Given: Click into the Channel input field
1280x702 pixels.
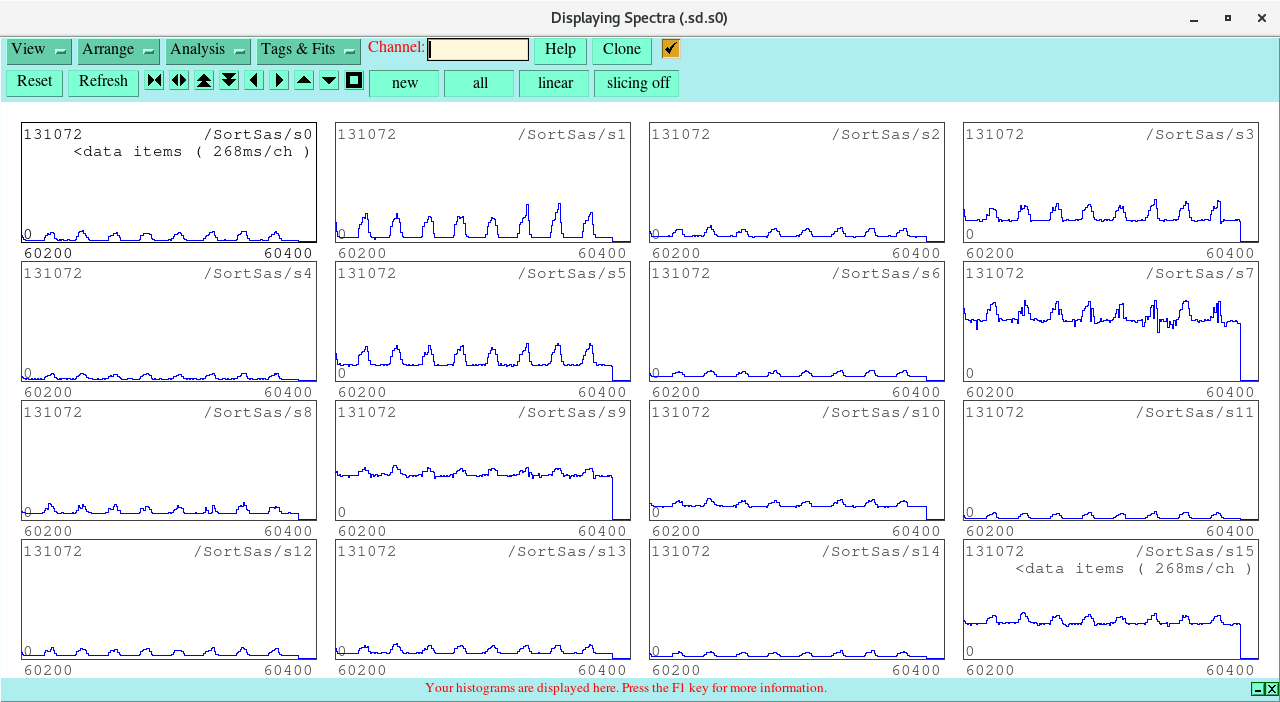Looking at the screenshot, I should pyautogui.click(x=478, y=50).
